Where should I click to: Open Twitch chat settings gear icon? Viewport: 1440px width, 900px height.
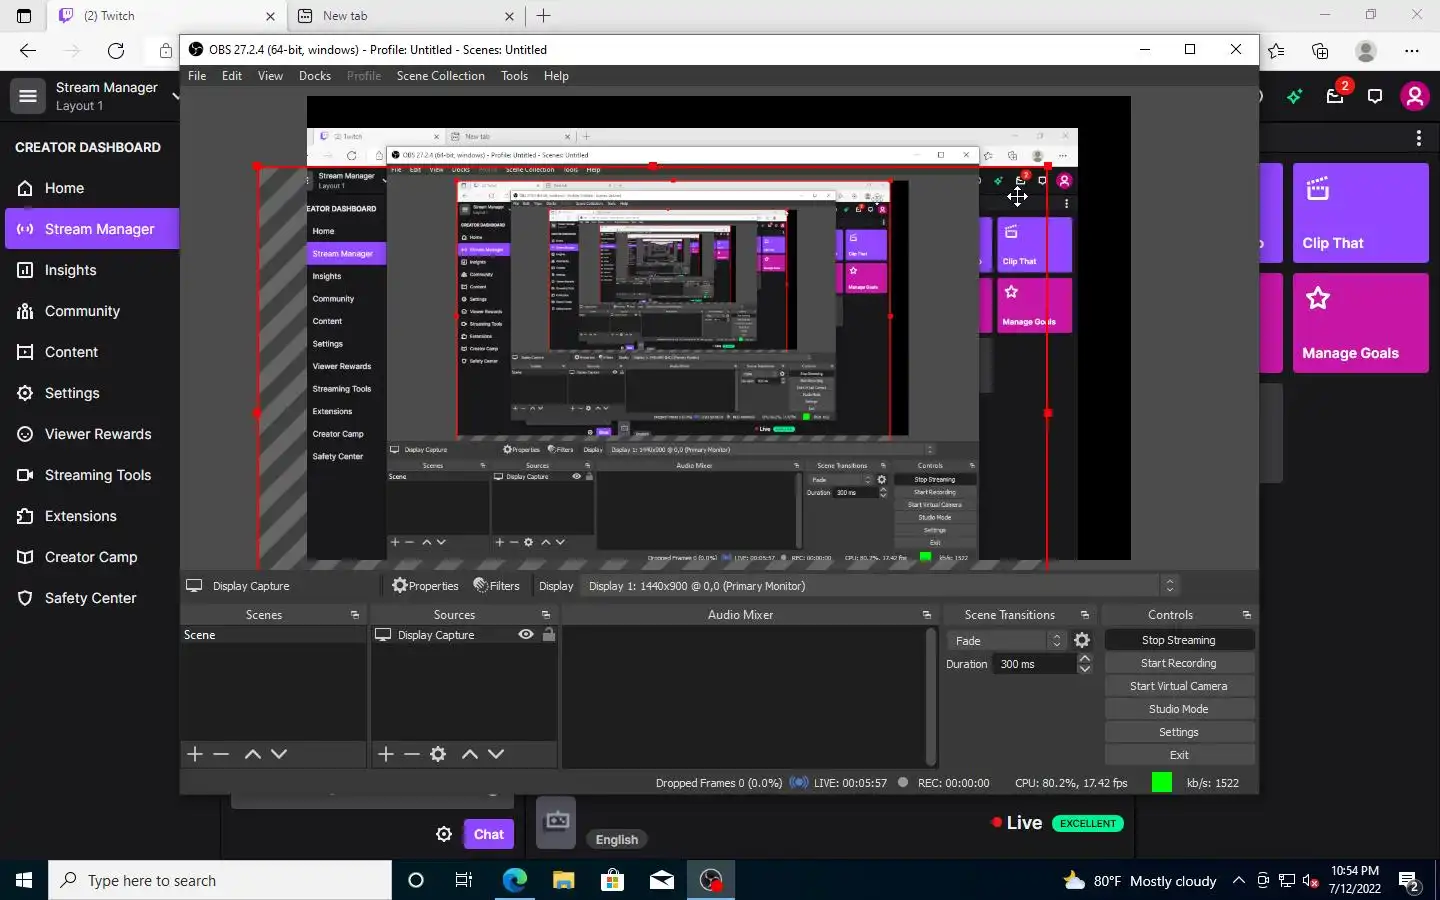pyautogui.click(x=444, y=834)
